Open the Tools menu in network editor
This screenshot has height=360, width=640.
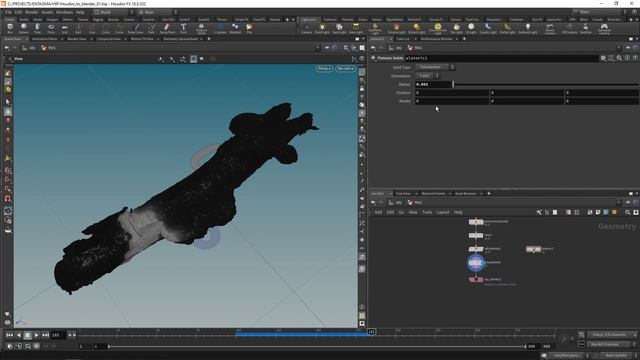point(427,212)
